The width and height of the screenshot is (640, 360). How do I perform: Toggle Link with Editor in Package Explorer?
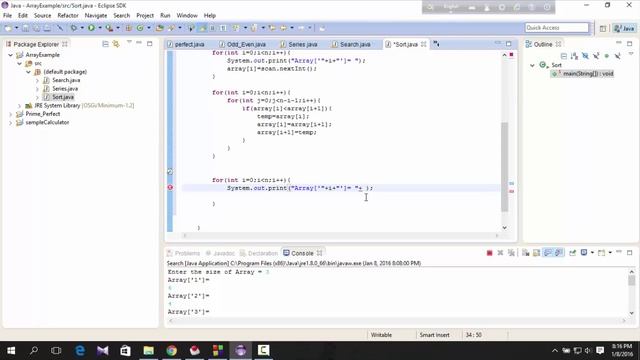(x=116, y=44)
